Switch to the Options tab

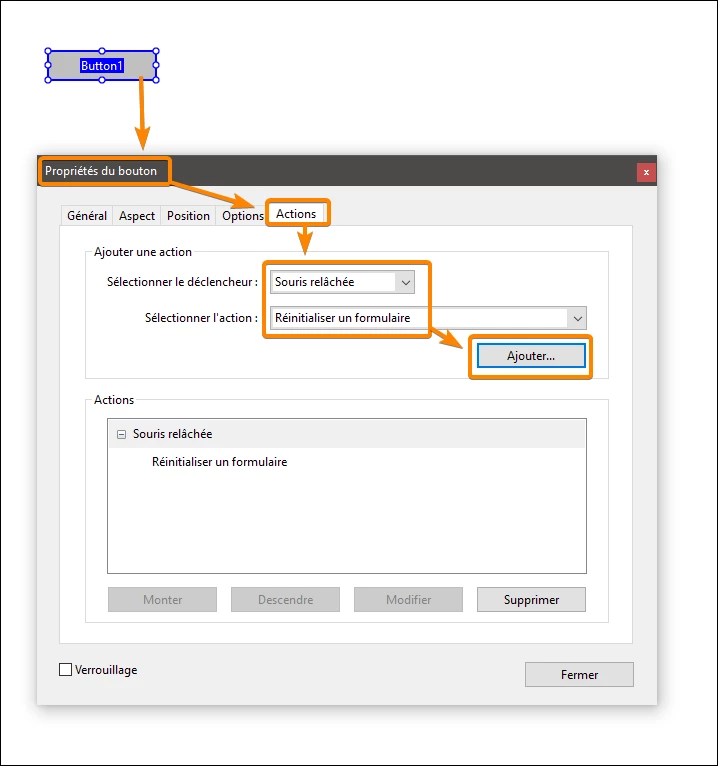coord(242,216)
